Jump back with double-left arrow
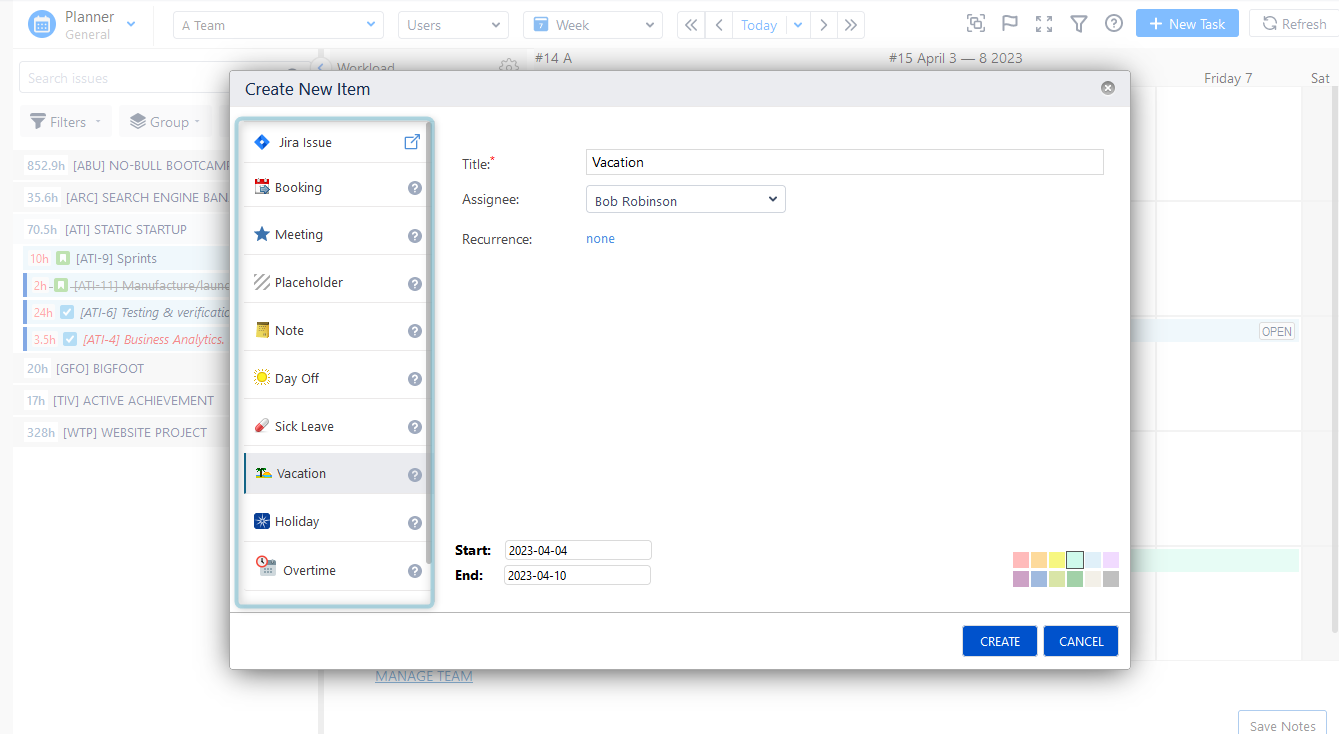 coord(691,25)
